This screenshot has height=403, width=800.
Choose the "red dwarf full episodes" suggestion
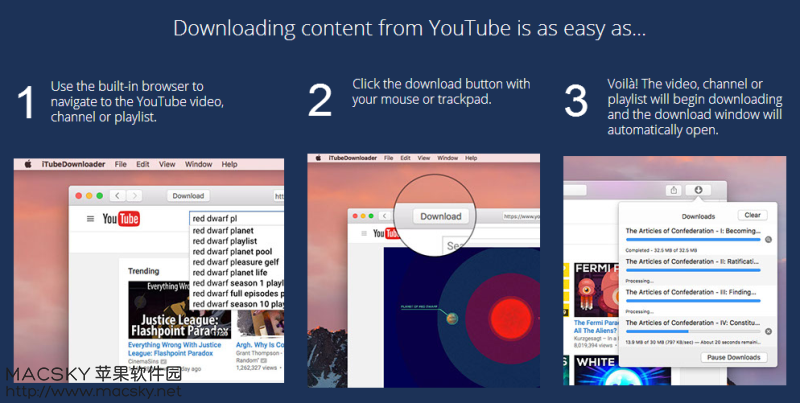point(236,293)
